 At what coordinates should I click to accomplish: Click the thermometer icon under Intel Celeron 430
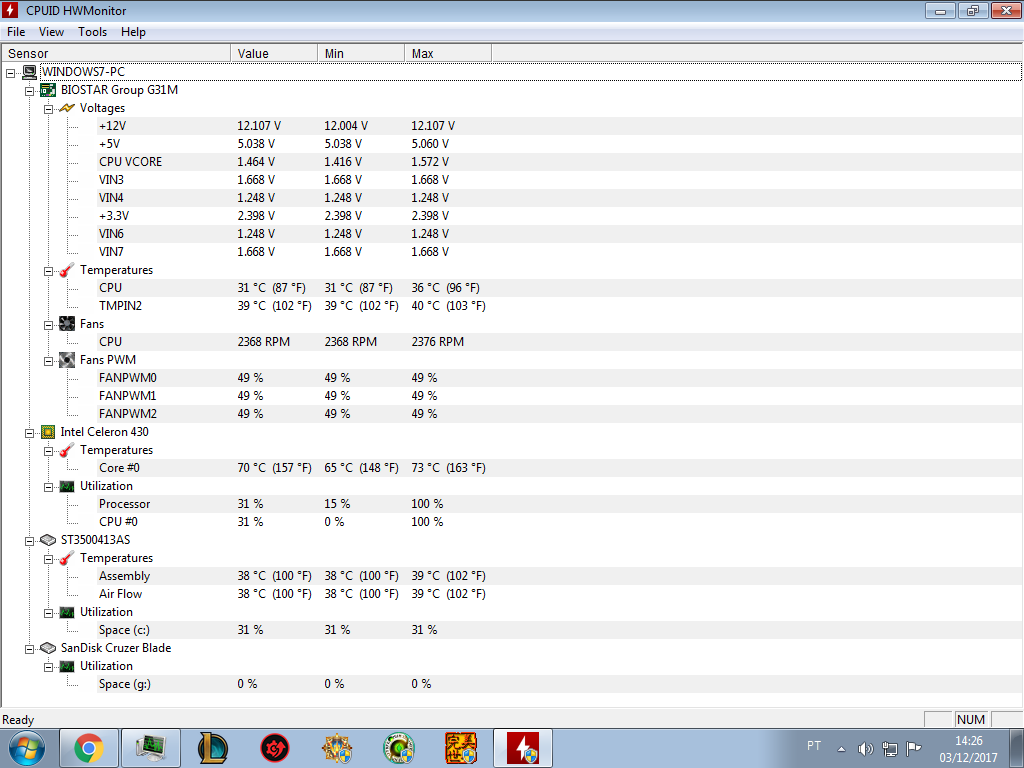(67, 450)
